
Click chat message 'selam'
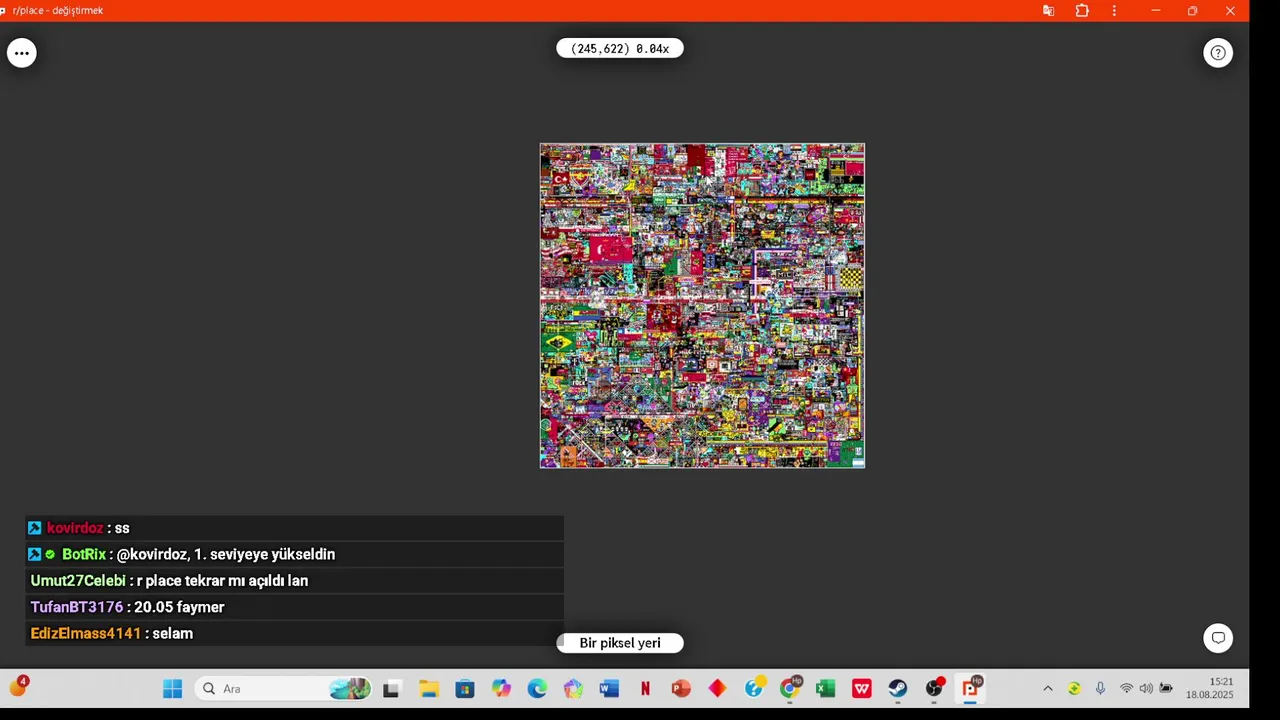173,633
